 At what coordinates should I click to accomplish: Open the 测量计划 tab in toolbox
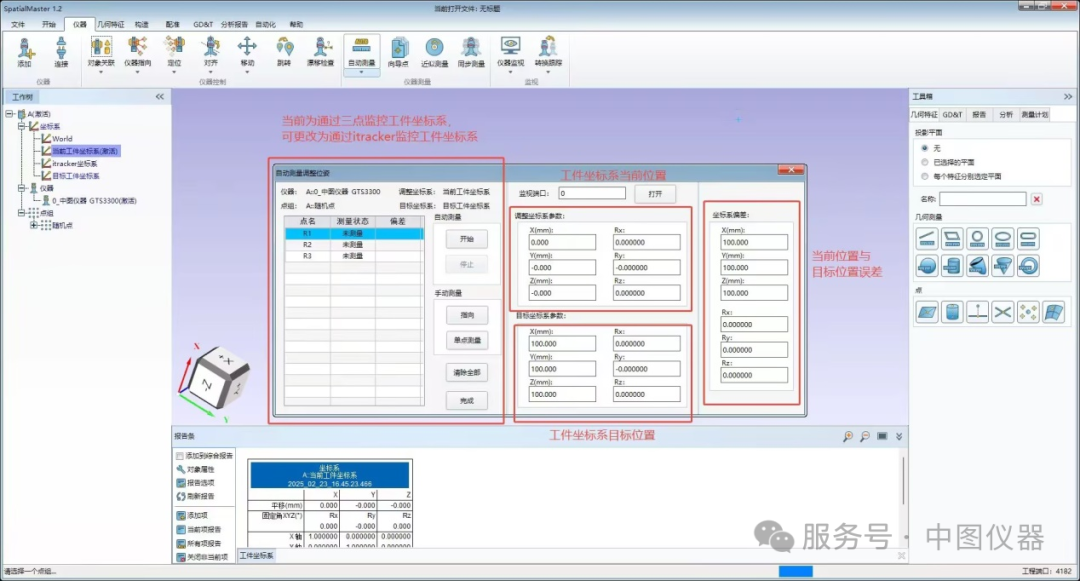1035,115
